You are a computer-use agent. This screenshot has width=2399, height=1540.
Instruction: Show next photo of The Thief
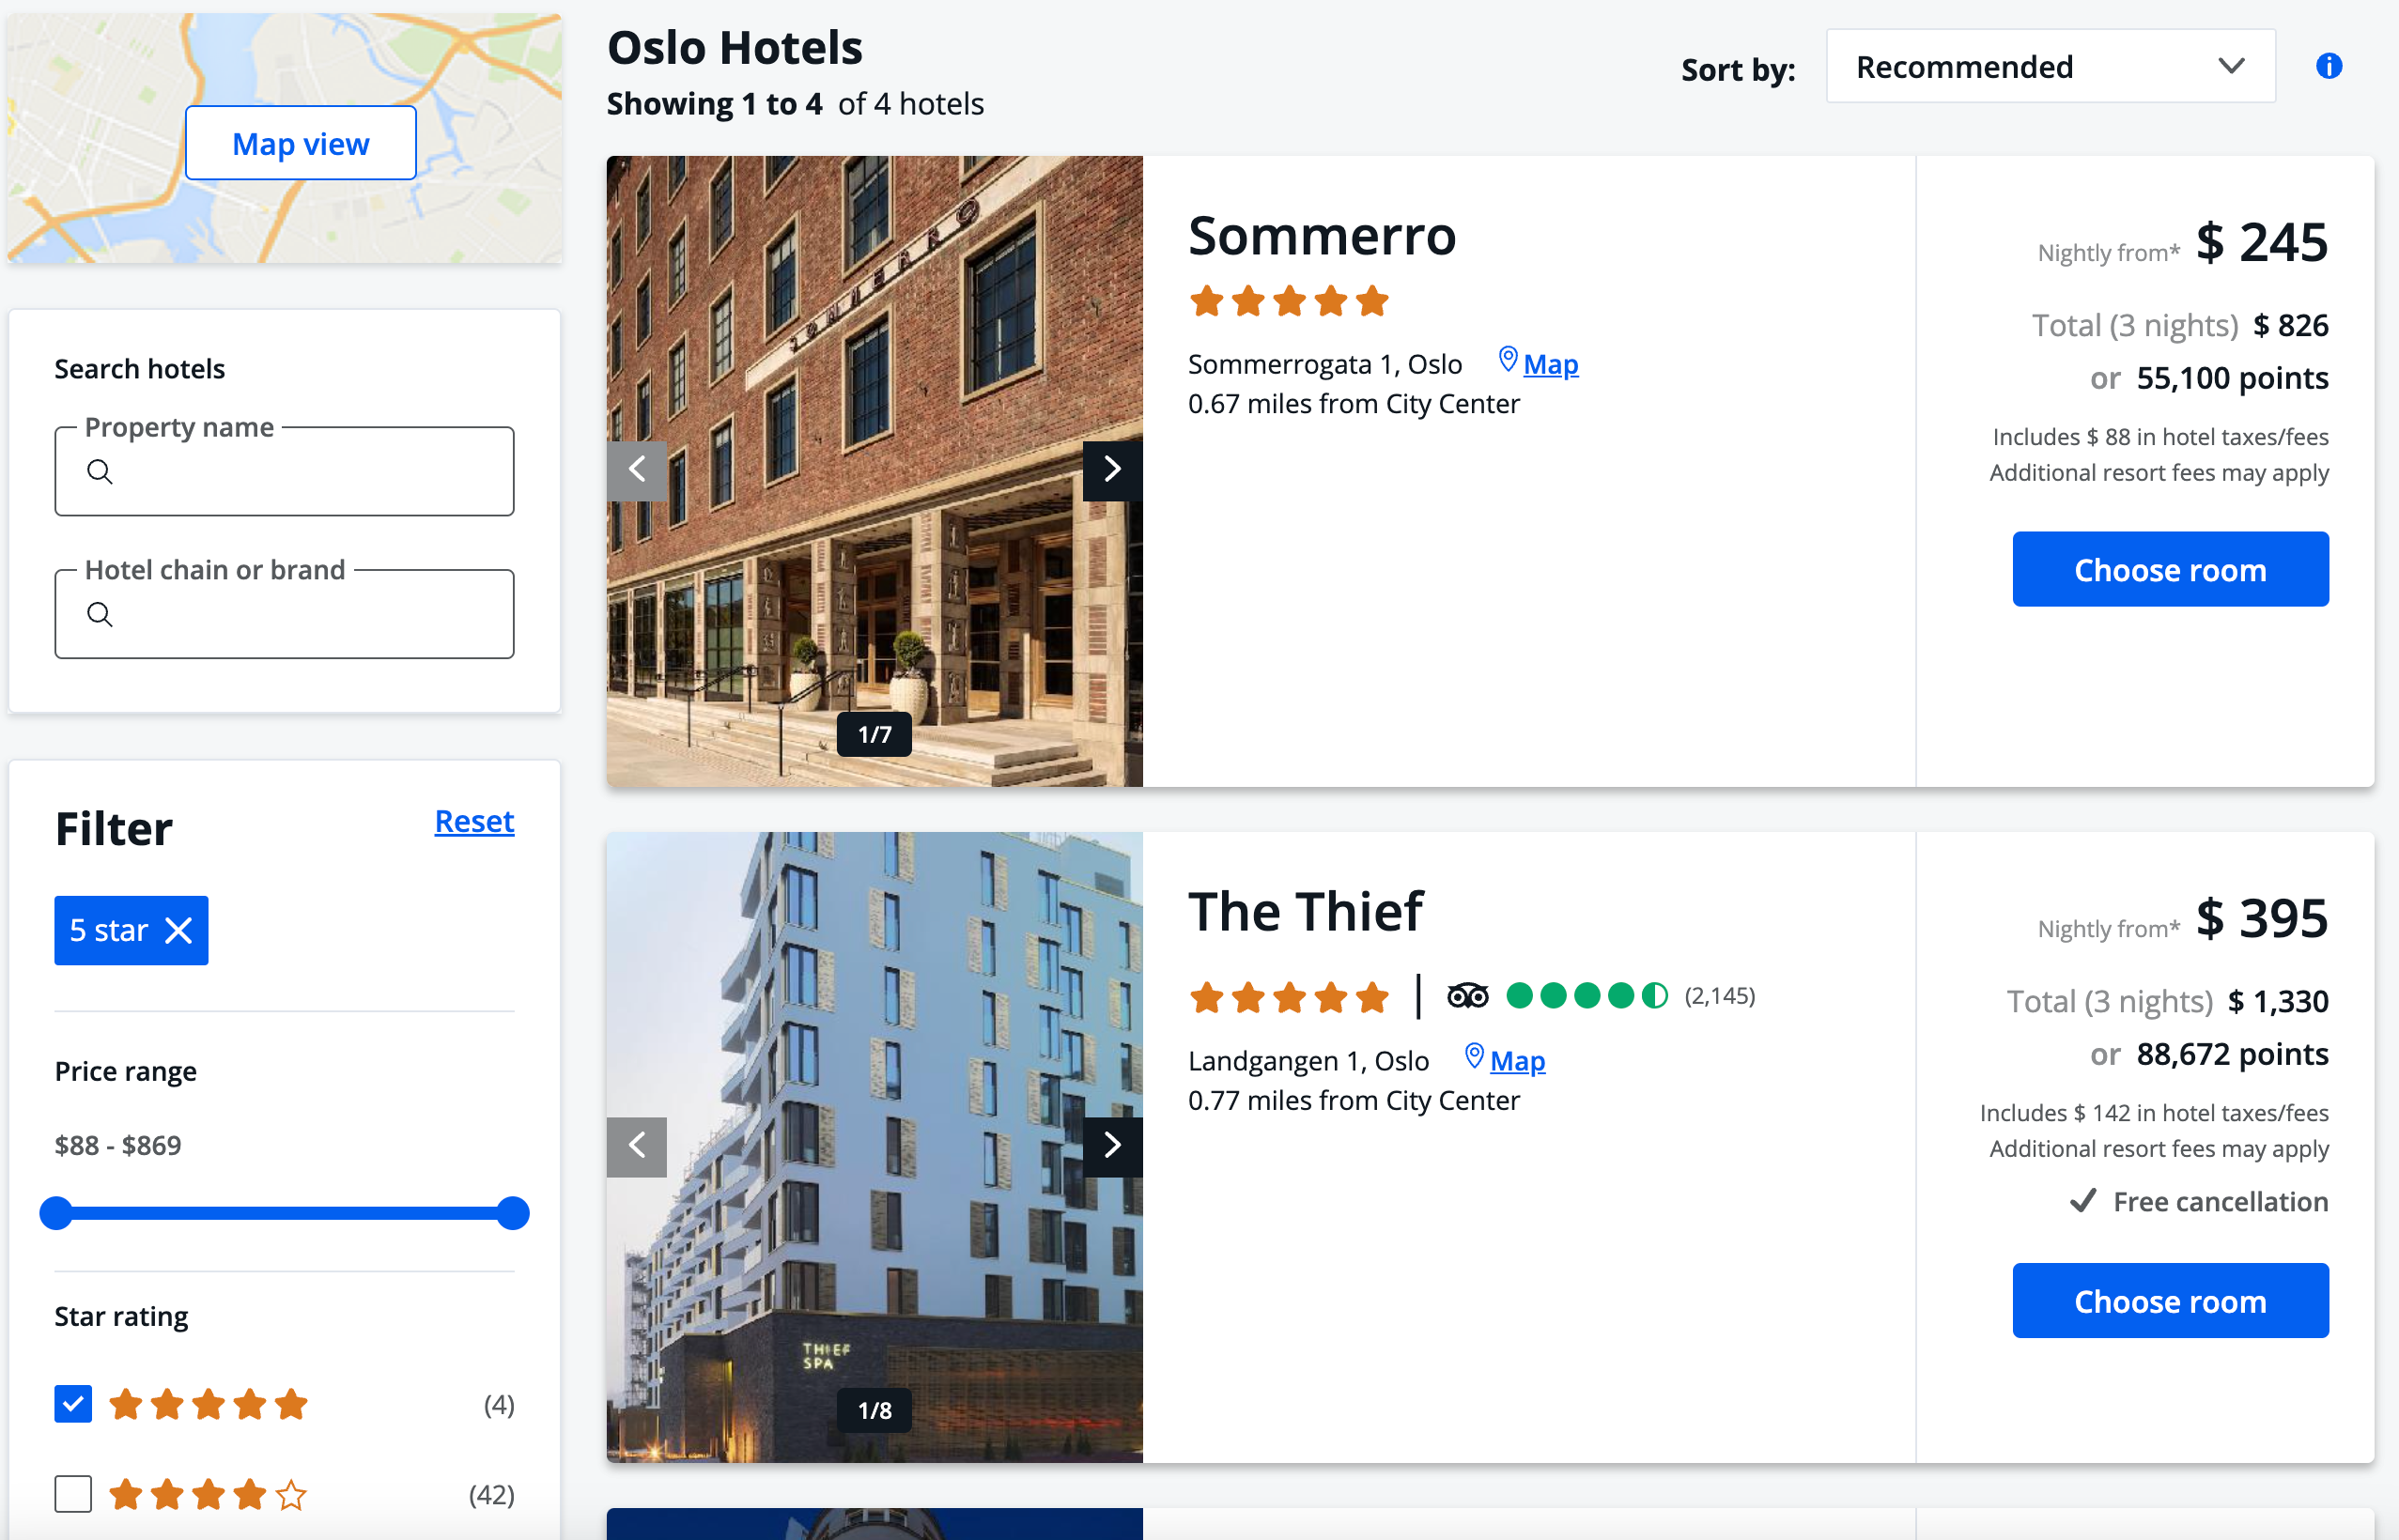point(1112,1146)
